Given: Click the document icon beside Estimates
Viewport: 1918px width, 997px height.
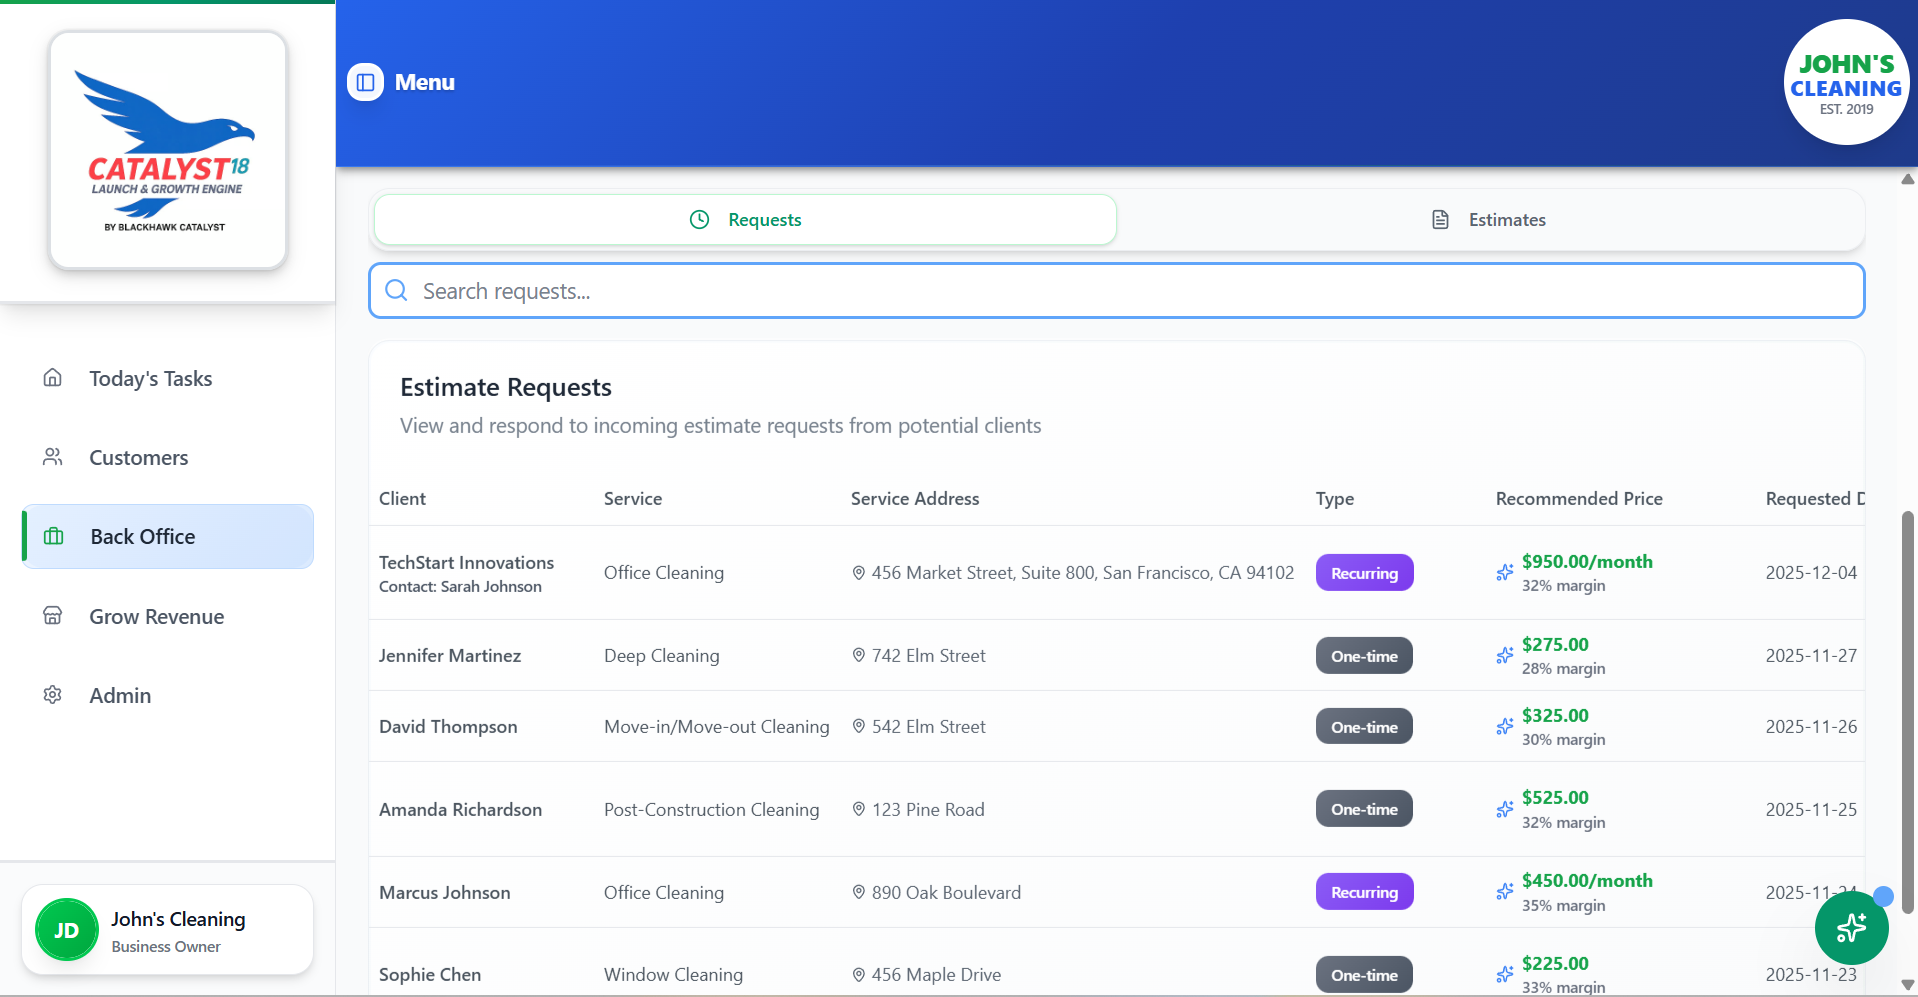Looking at the screenshot, I should click(x=1440, y=219).
